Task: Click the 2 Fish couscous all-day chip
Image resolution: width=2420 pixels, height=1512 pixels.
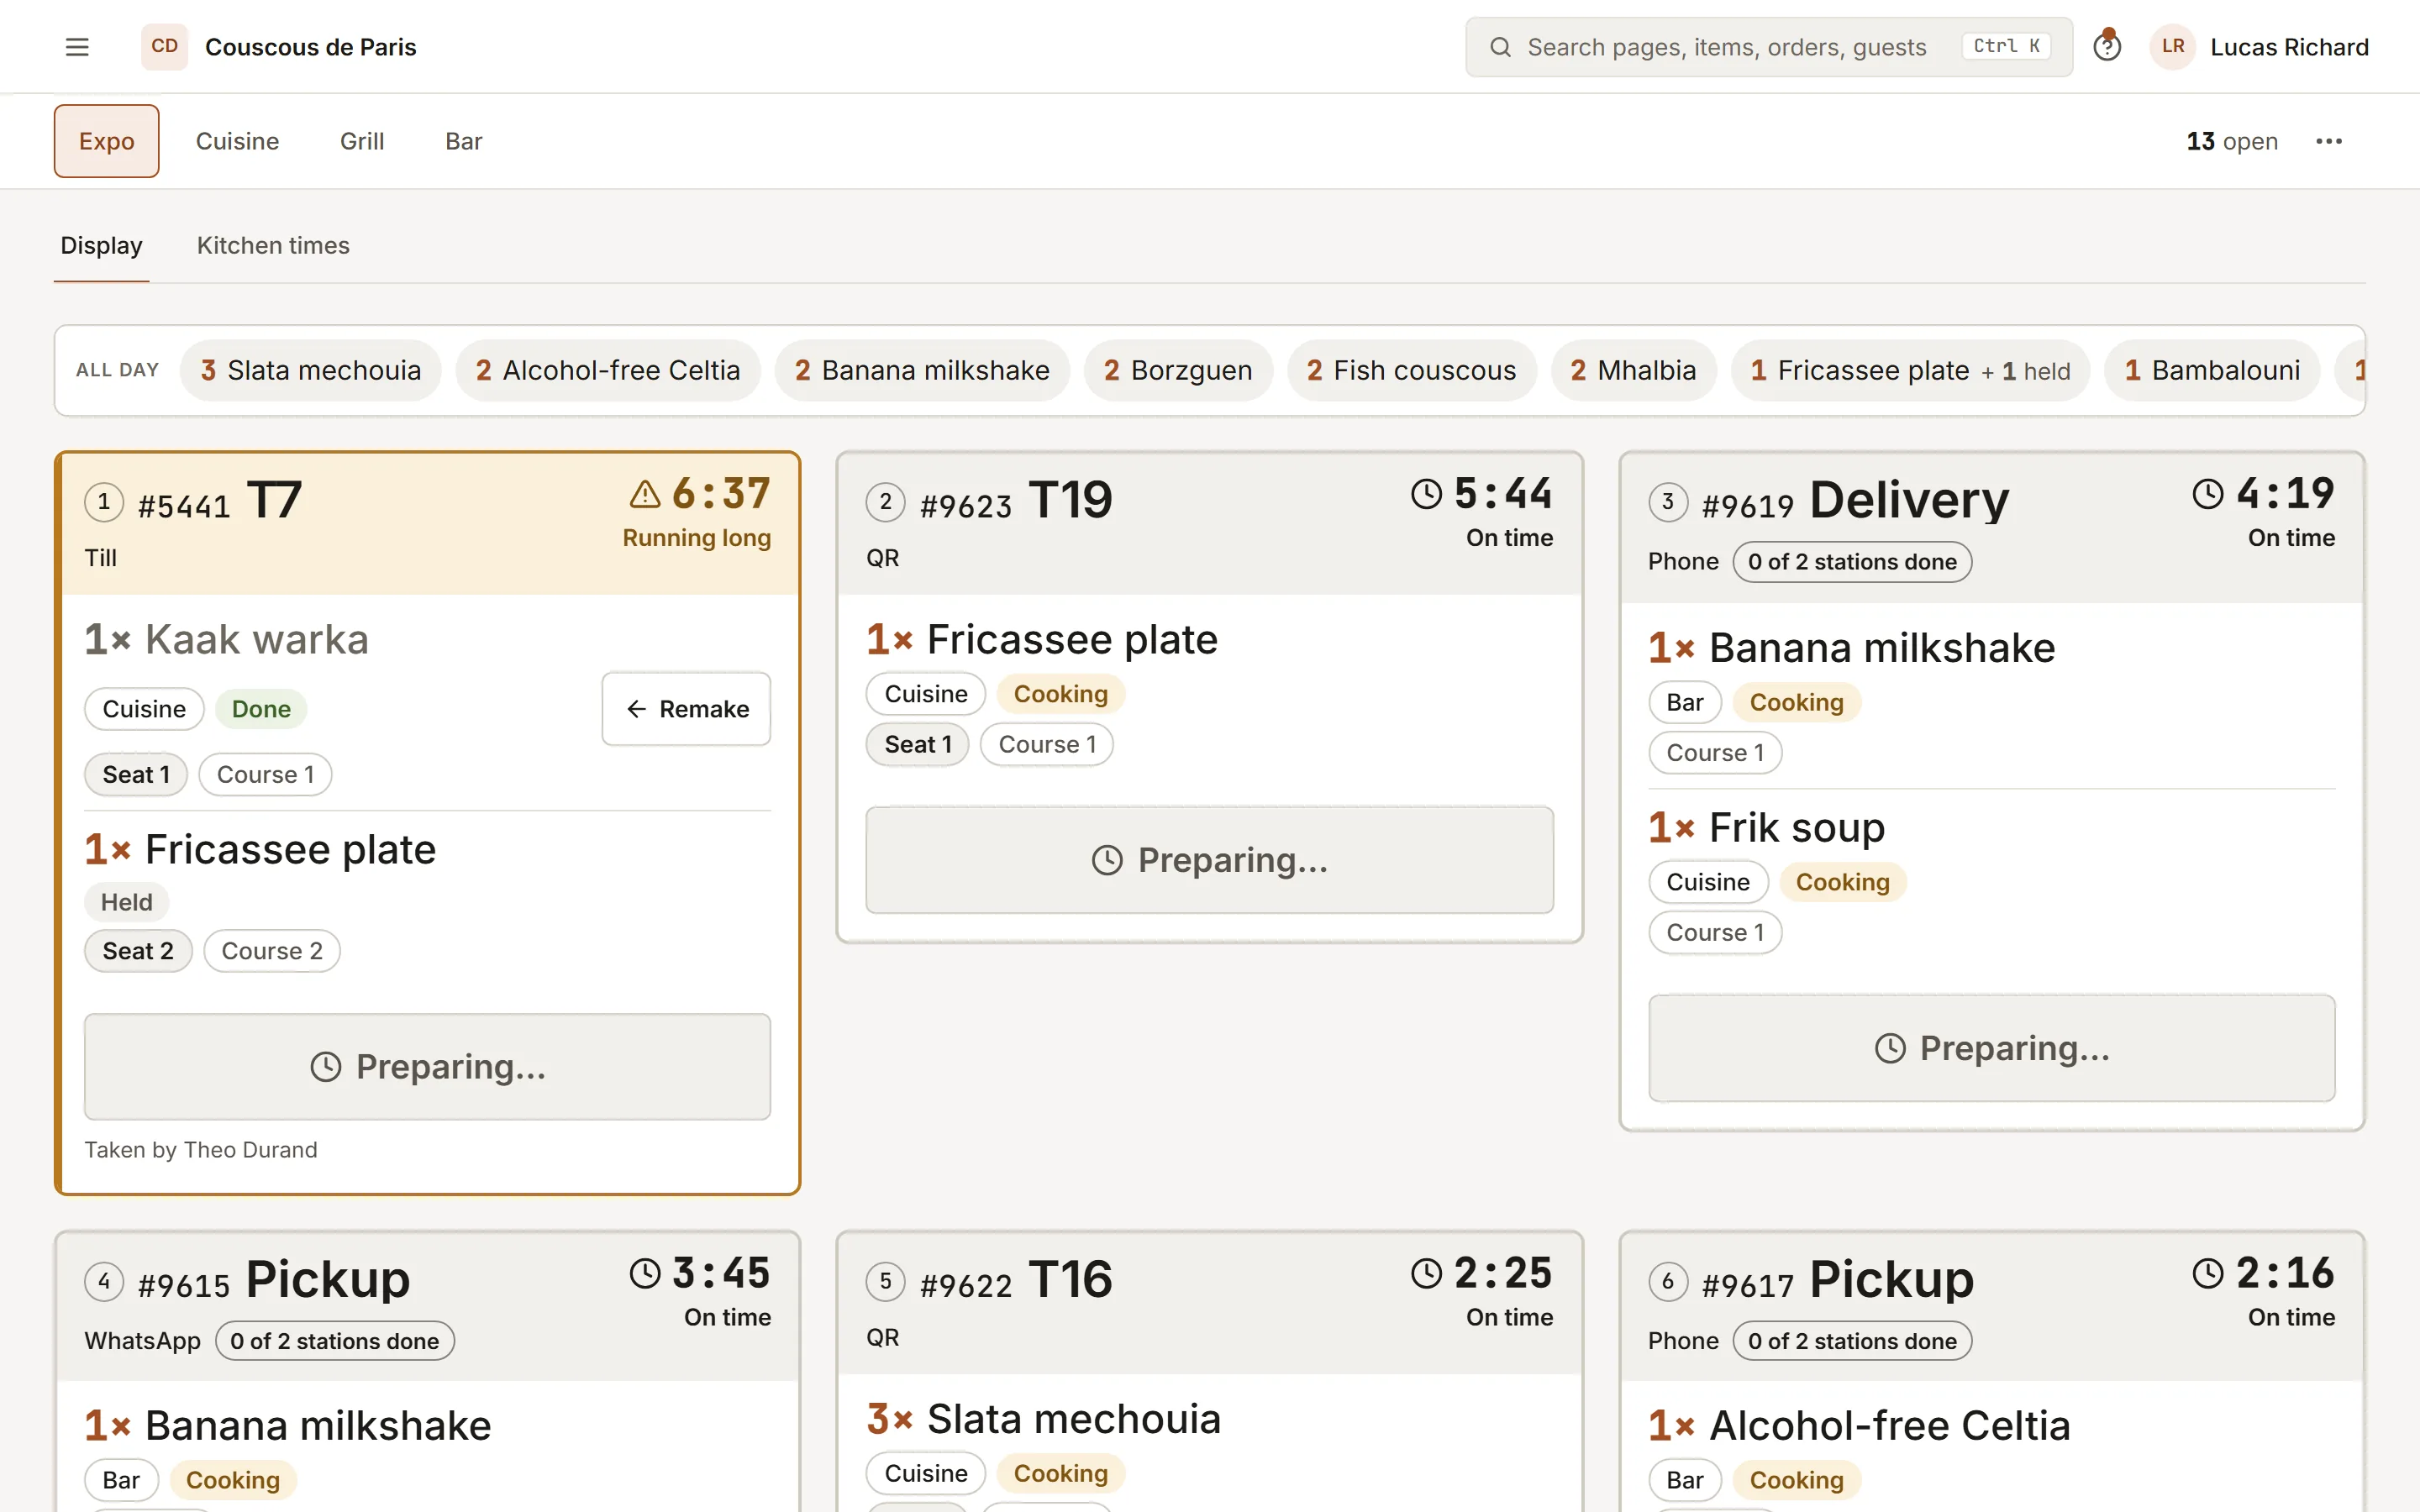Action: [x=1411, y=371]
